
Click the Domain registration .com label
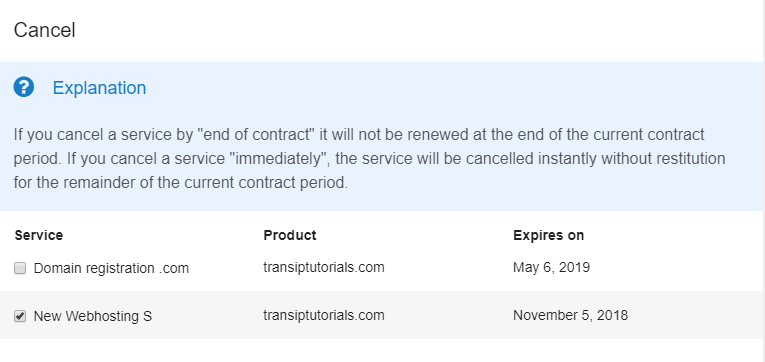coord(111,268)
